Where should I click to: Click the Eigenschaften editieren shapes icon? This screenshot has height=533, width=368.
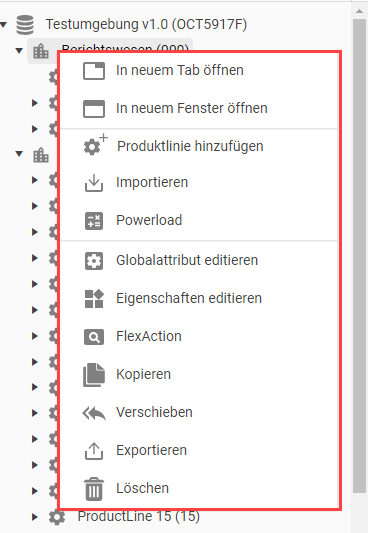point(94,299)
